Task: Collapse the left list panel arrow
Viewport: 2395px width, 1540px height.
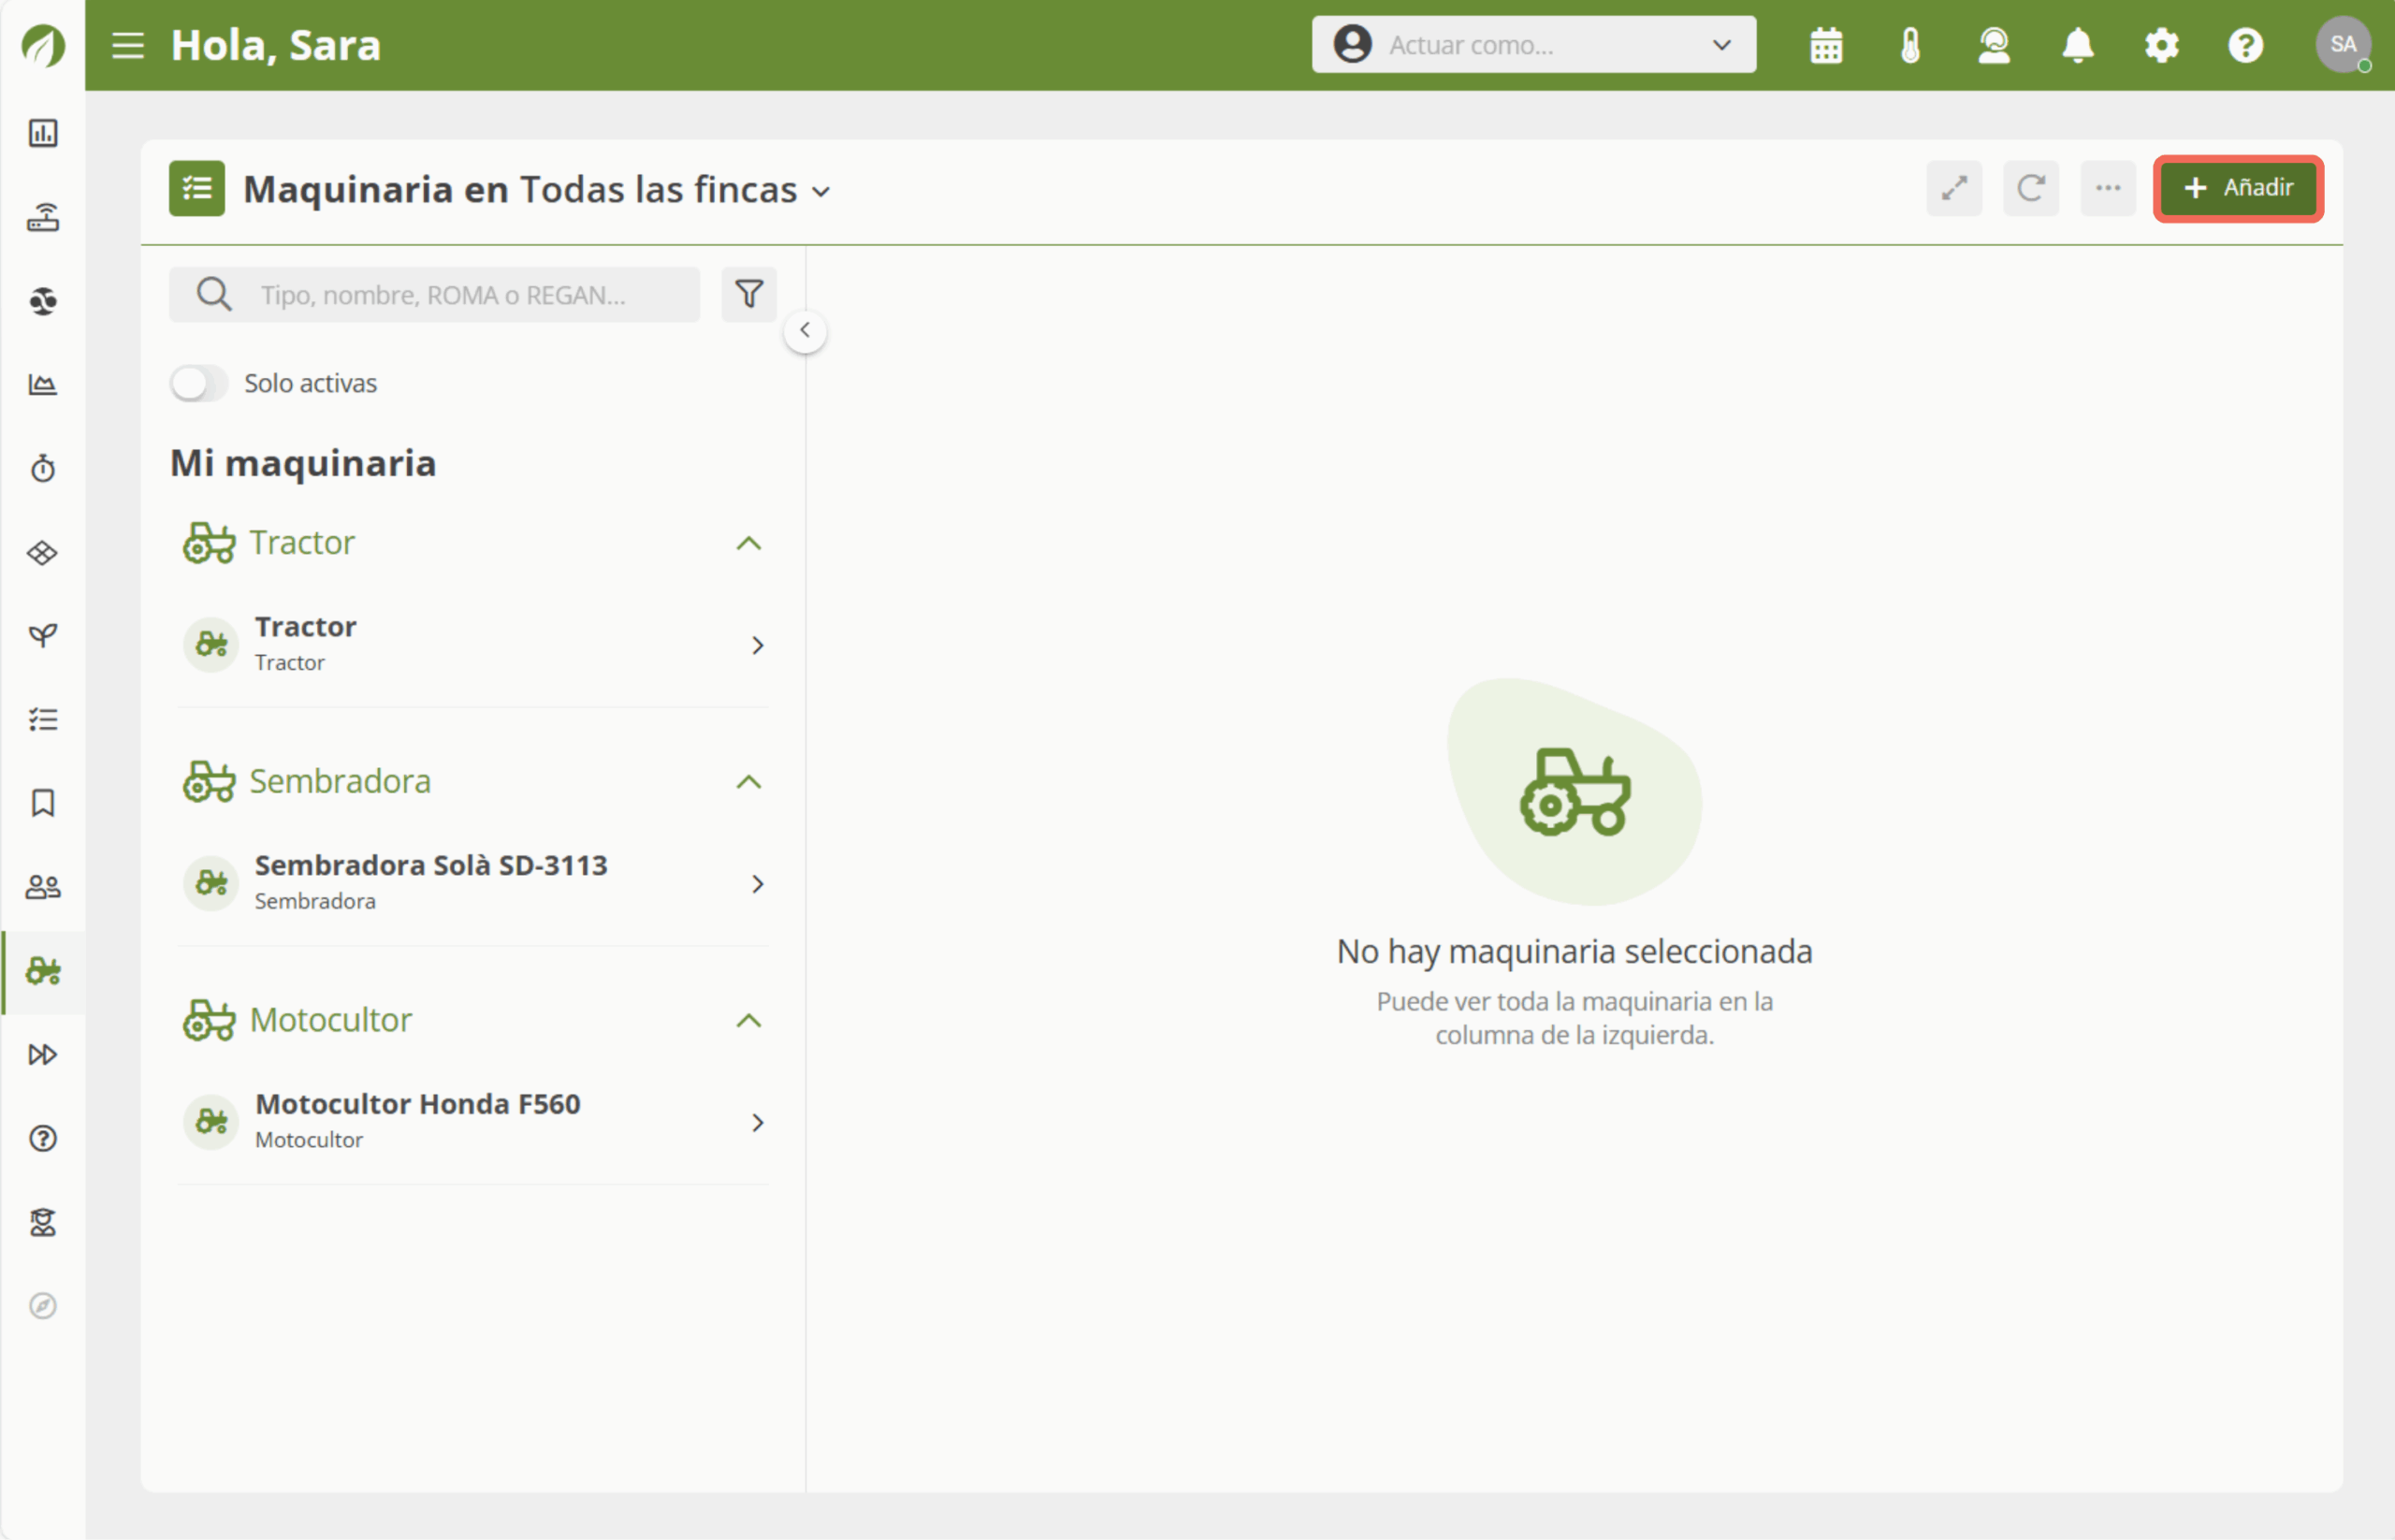Action: [x=805, y=331]
